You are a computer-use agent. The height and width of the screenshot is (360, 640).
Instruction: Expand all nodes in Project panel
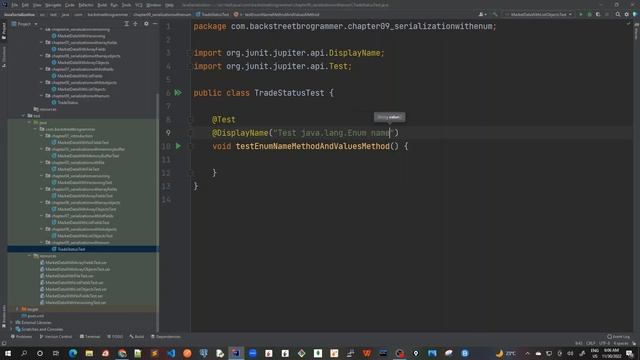[x=127, y=24]
